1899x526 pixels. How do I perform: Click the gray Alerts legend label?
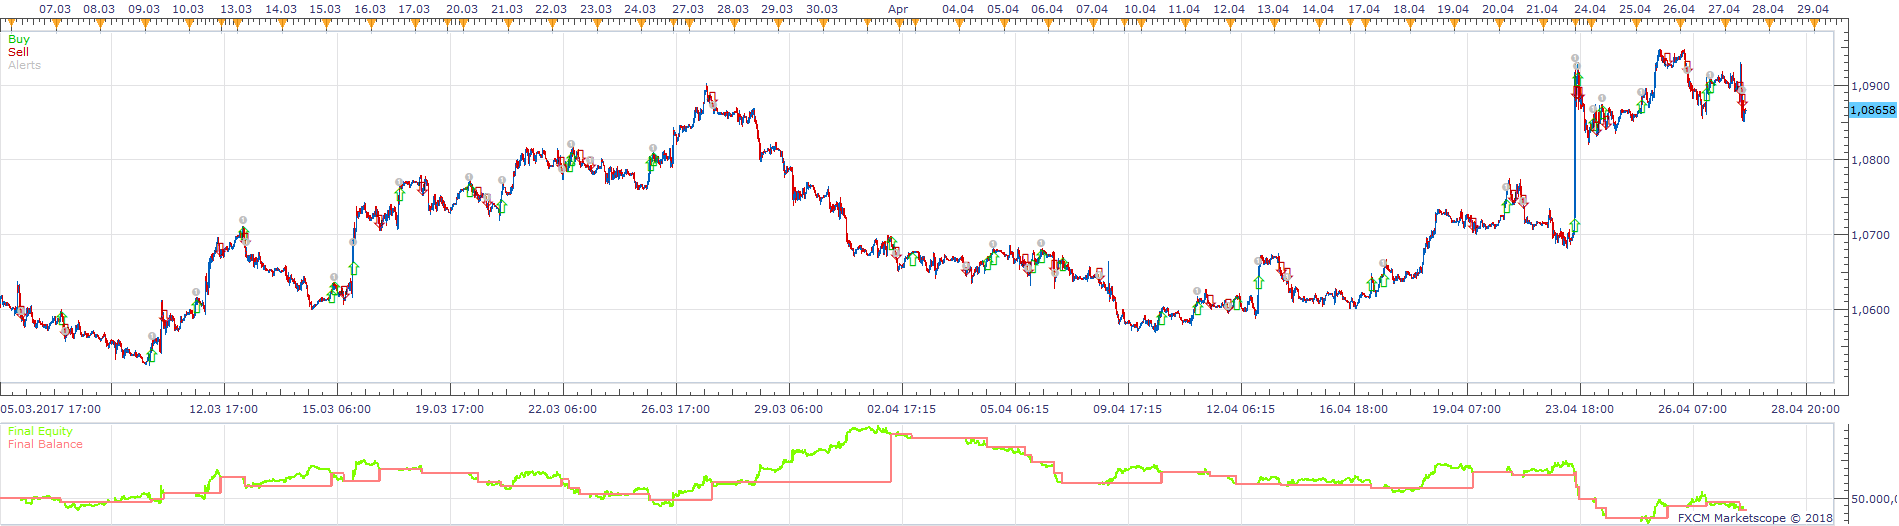point(25,65)
